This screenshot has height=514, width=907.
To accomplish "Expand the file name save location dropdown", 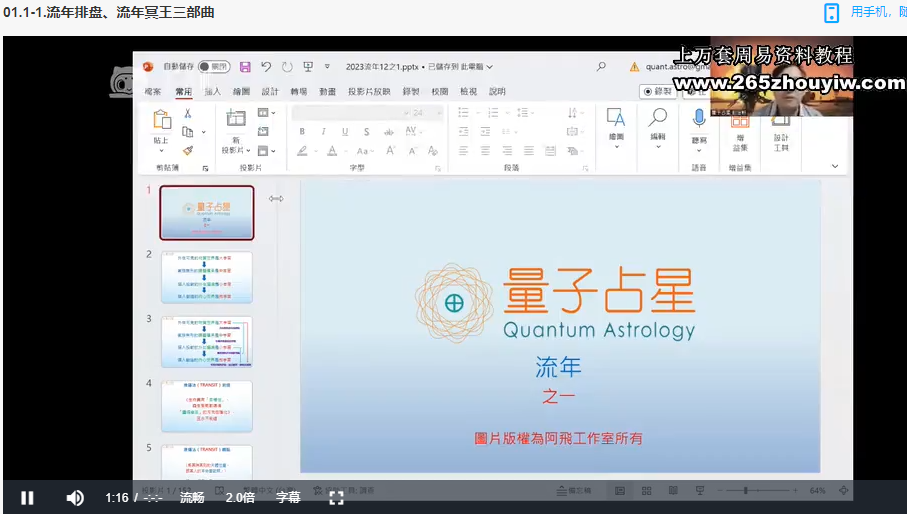I will 489,66.
